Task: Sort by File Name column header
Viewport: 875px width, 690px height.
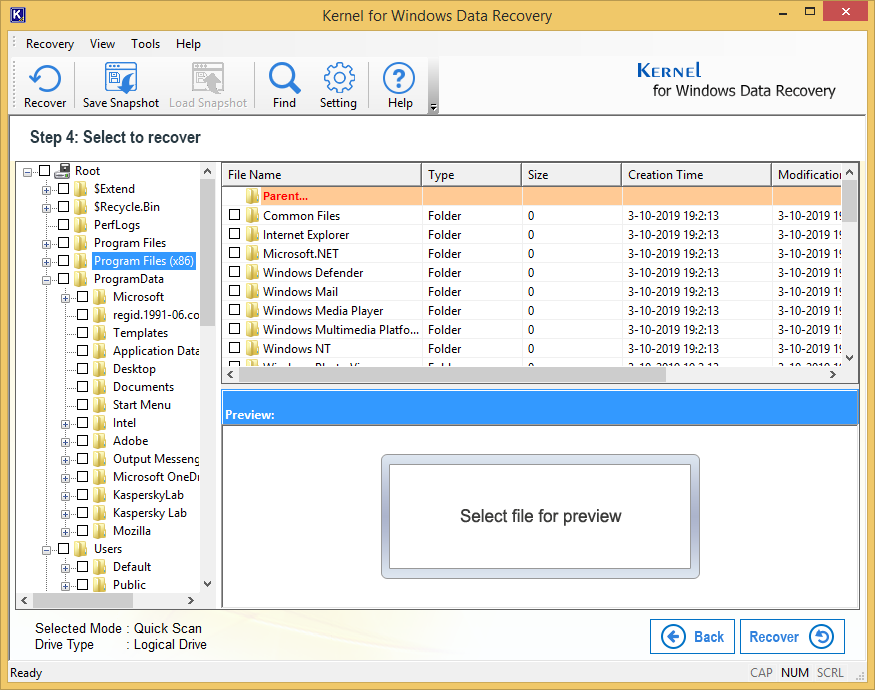Action: 321,175
